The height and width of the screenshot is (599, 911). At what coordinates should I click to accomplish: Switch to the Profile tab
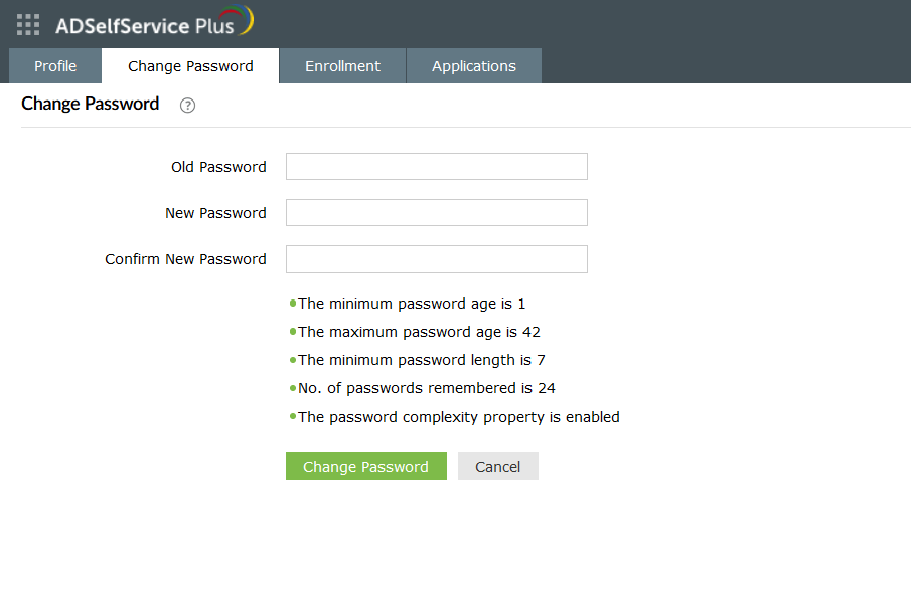tap(55, 66)
